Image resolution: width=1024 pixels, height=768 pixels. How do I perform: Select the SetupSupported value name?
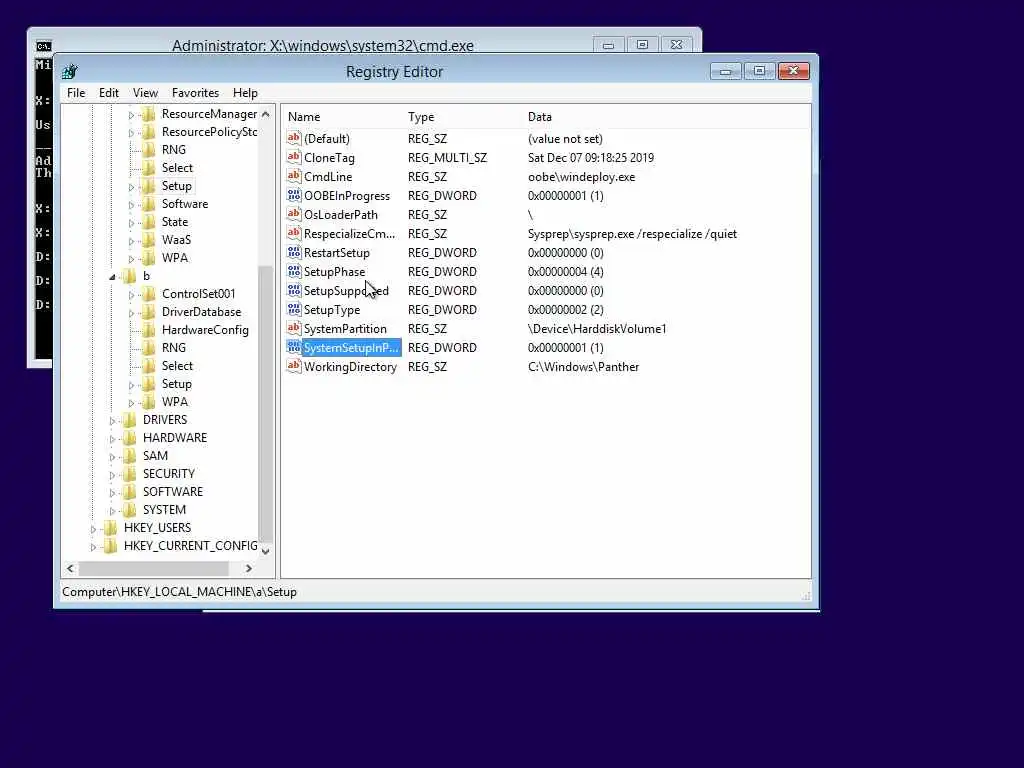pos(346,291)
